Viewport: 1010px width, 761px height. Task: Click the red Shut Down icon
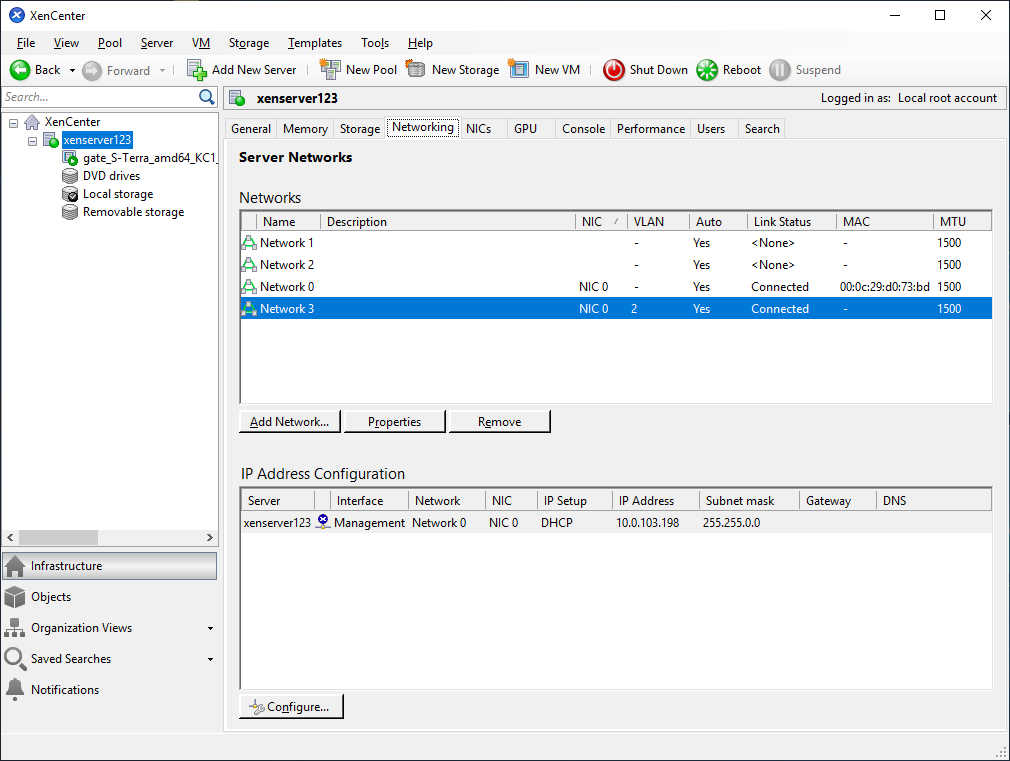pos(614,70)
